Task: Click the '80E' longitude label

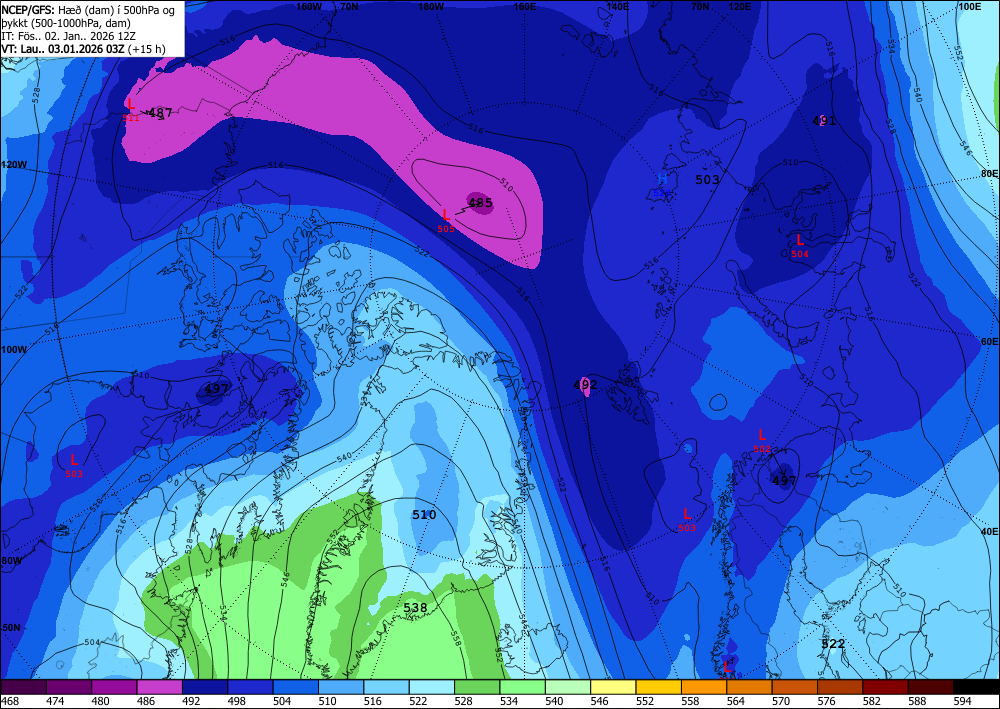Action: 989,173
